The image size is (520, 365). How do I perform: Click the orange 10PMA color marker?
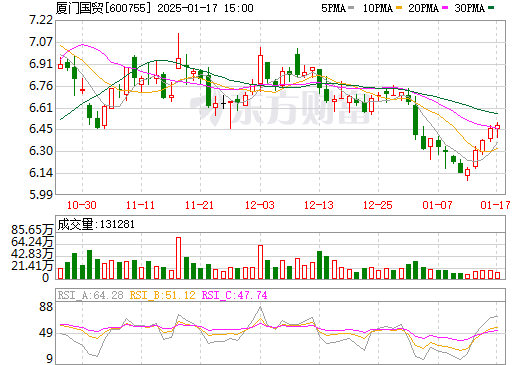pos(399,8)
